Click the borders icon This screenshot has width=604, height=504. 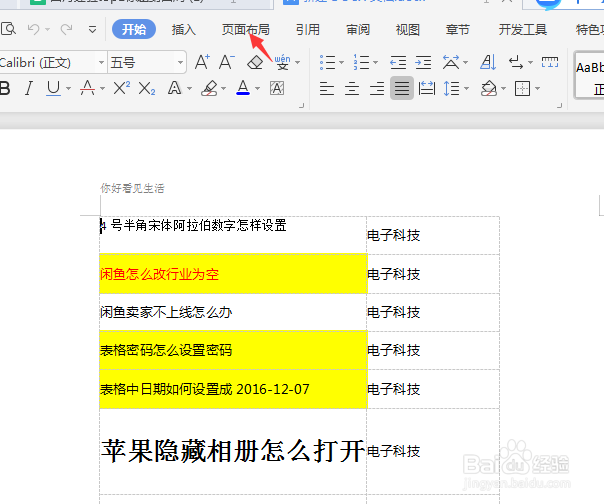[x=522, y=89]
